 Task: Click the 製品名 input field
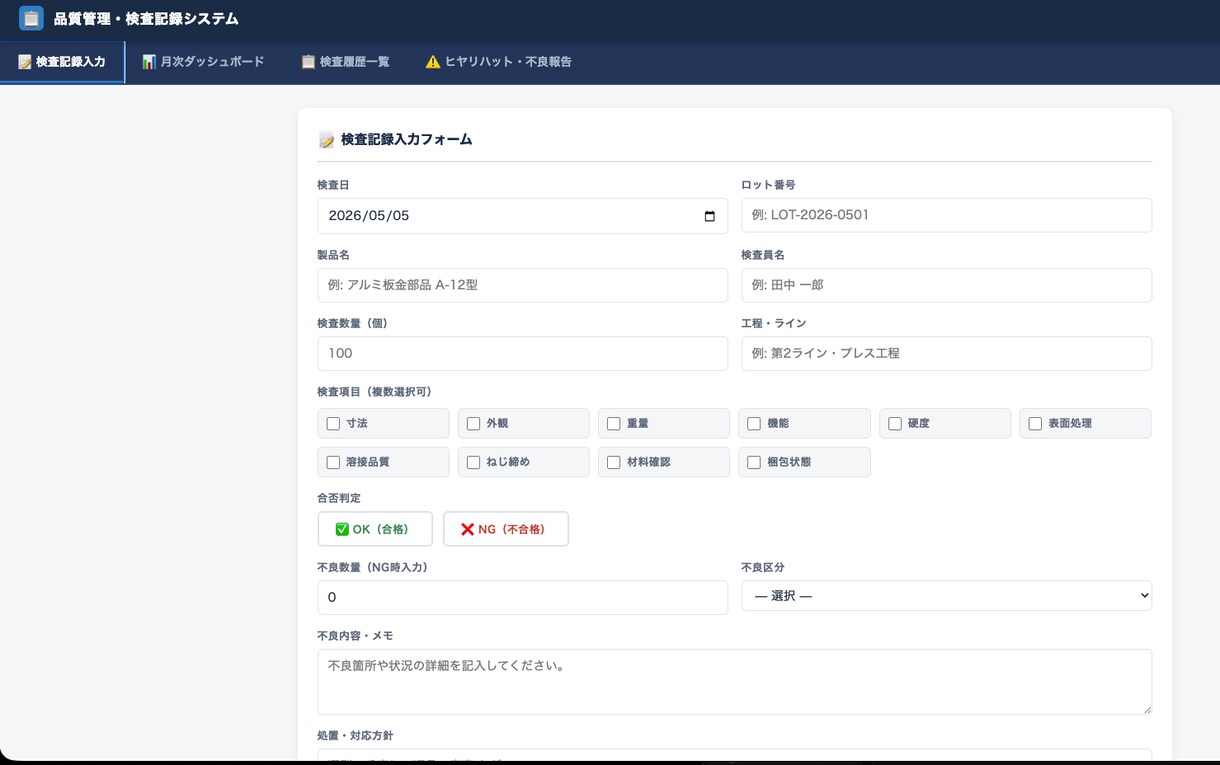pos(522,285)
